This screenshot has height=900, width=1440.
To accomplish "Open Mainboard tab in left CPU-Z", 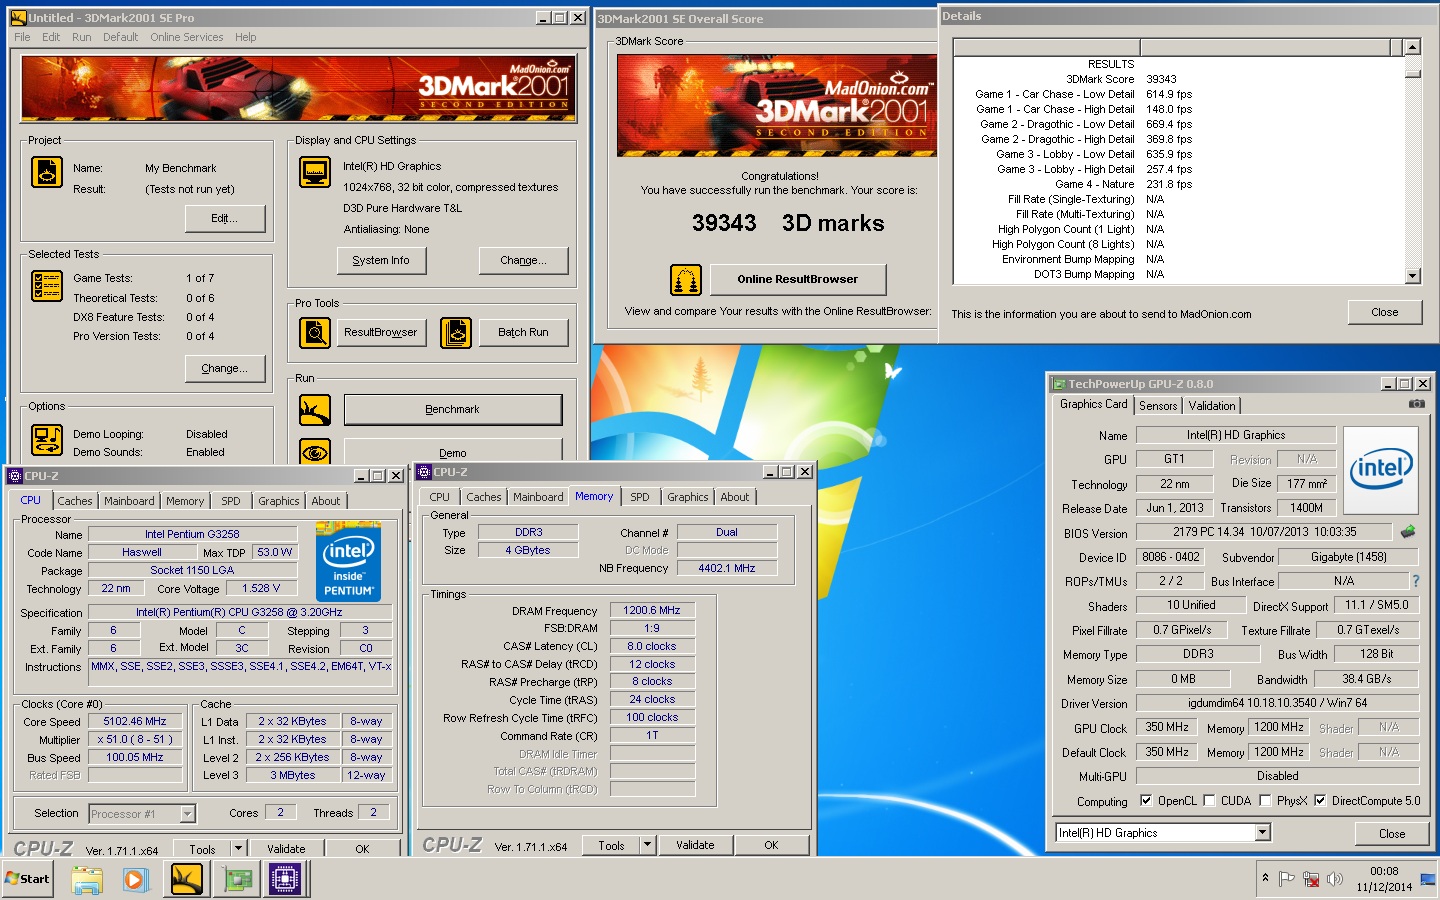I will 129,501.
